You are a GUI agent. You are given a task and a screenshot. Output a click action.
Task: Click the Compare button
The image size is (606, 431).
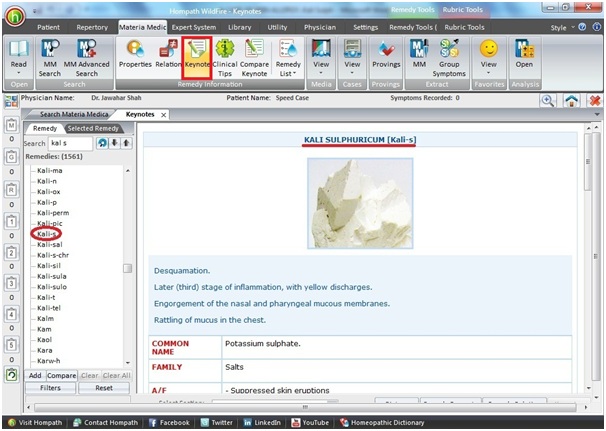coord(61,375)
